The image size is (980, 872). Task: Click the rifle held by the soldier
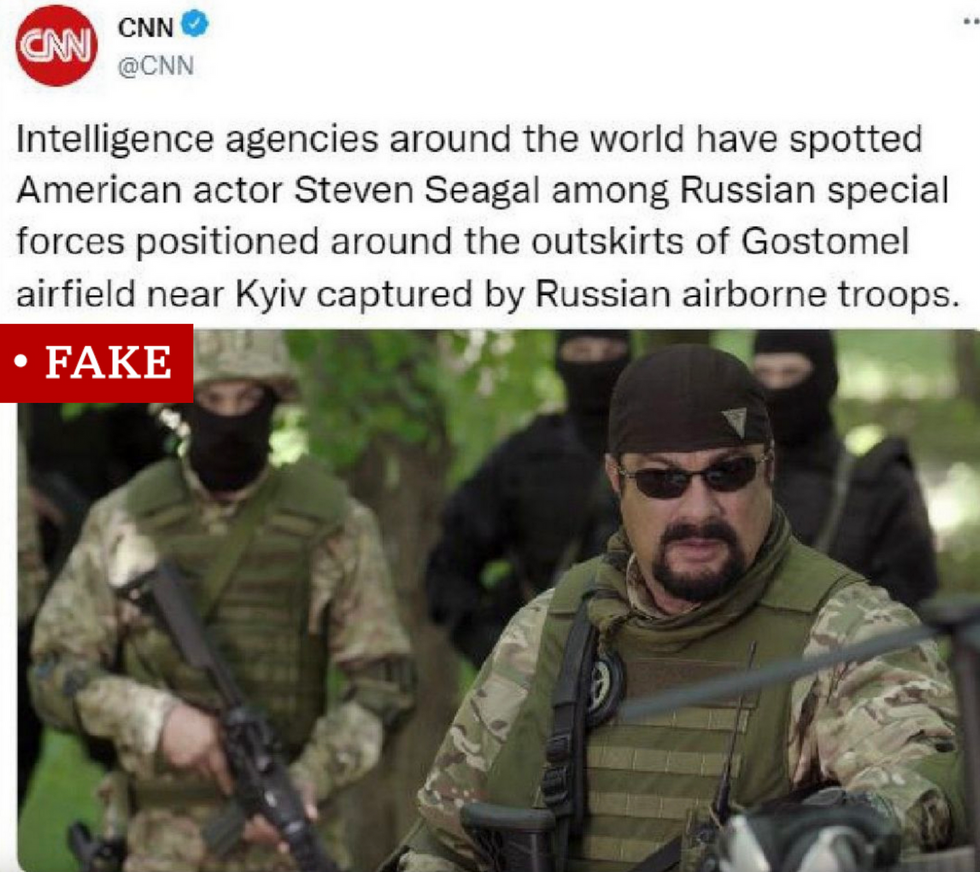(x=230, y=713)
